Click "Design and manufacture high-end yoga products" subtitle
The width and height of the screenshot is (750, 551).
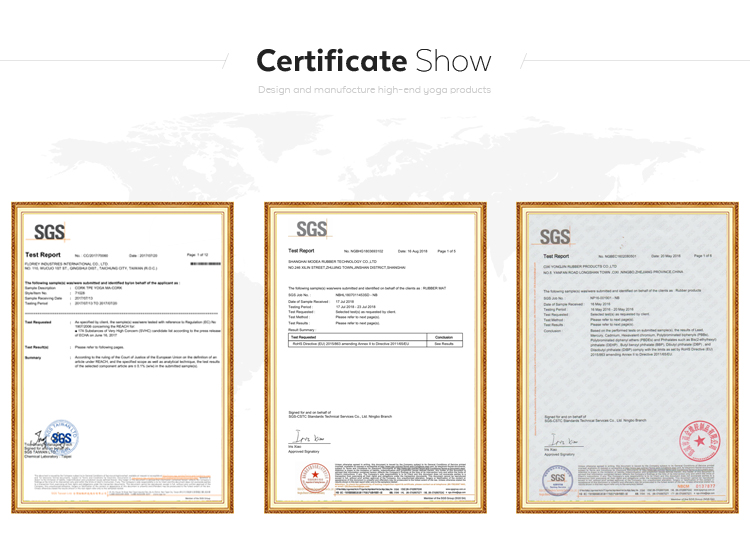pos(375,89)
